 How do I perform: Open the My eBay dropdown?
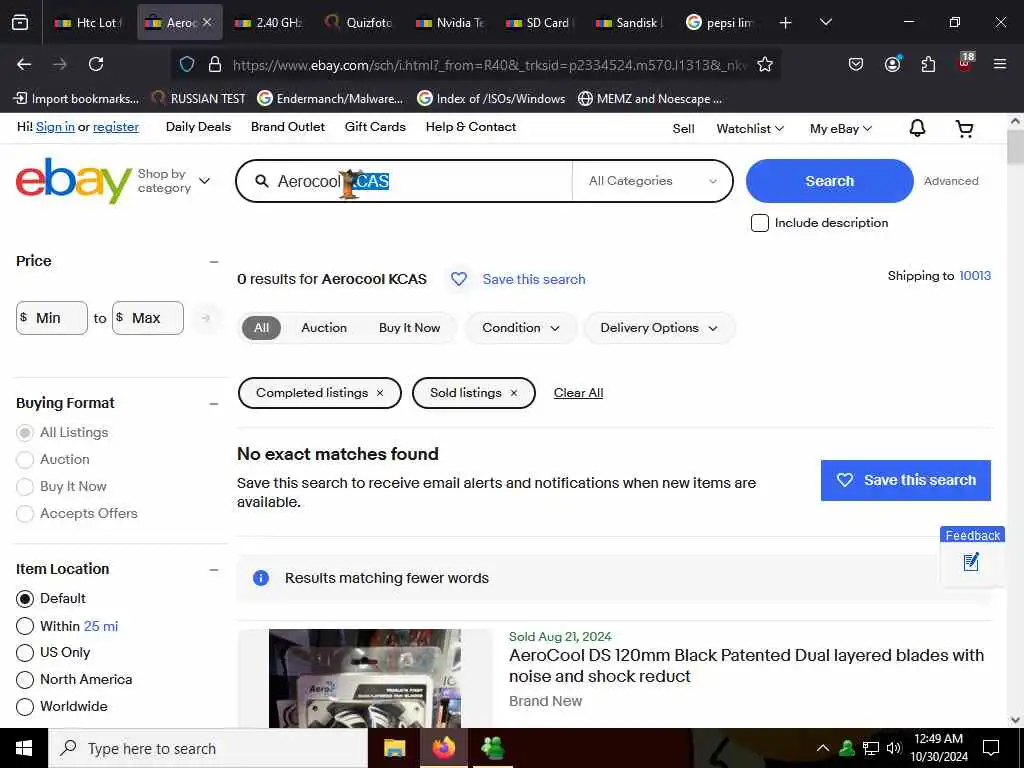point(840,129)
